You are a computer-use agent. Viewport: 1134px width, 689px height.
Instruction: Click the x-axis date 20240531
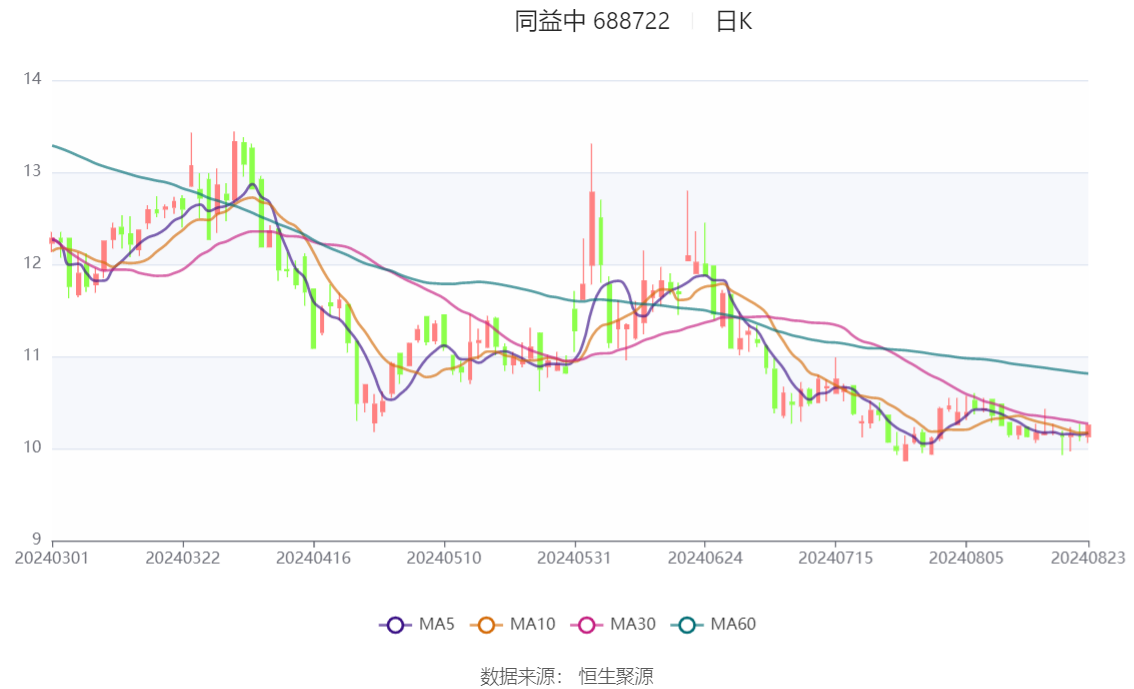tap(574, 558)
